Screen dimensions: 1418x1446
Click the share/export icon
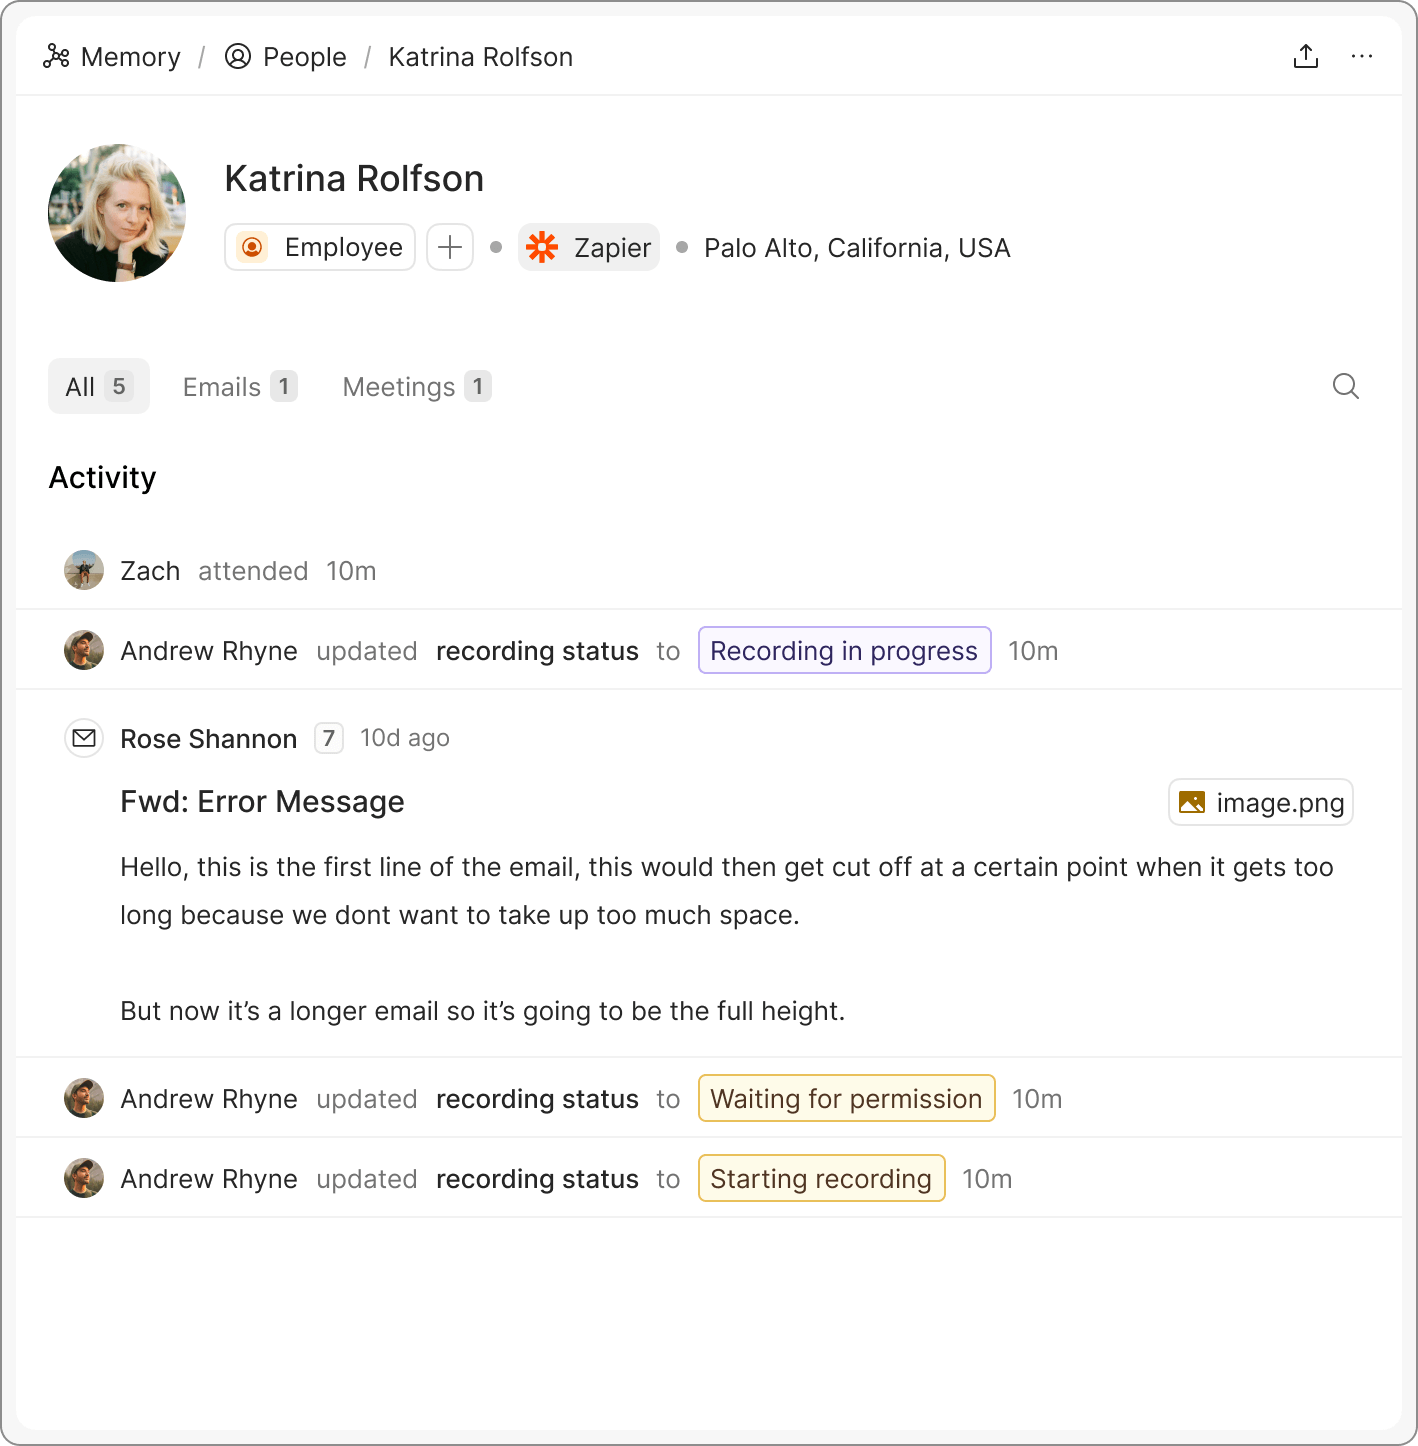pyautogui.click(x=1305, y=57)
